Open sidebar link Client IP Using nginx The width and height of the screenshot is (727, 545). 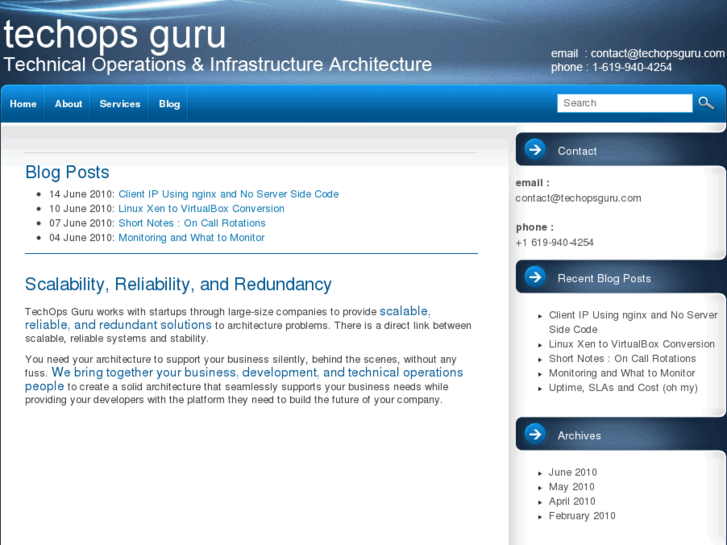(x=633, y=322)
